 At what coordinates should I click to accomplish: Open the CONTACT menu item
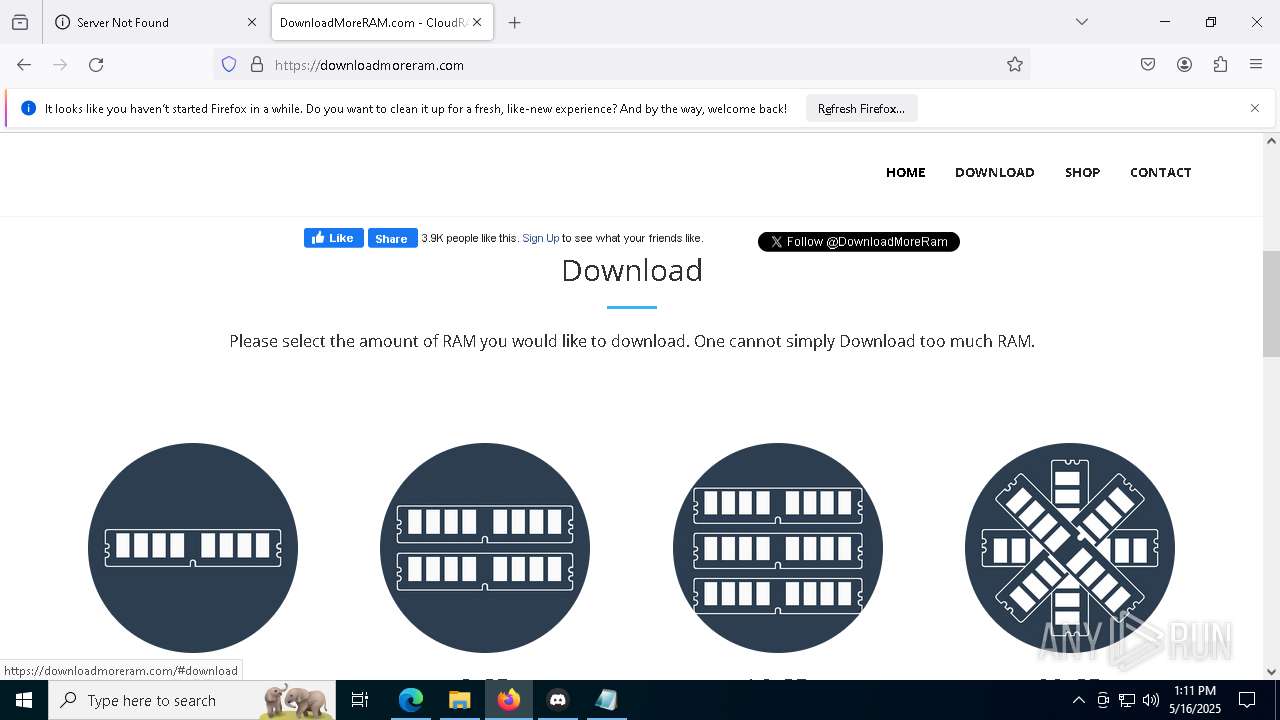tap(1161, 172)
